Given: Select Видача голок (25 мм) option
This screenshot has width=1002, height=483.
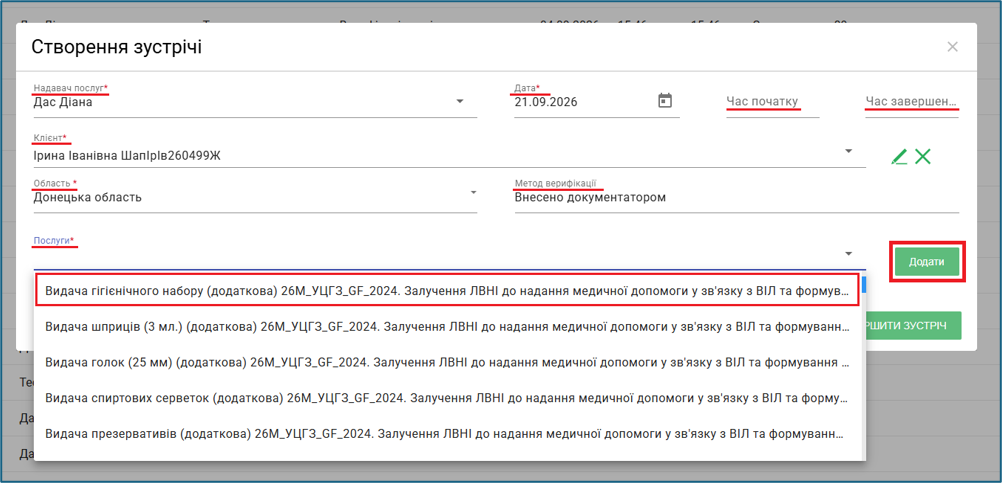Looking at the screenshot, I should pos(447,362).
